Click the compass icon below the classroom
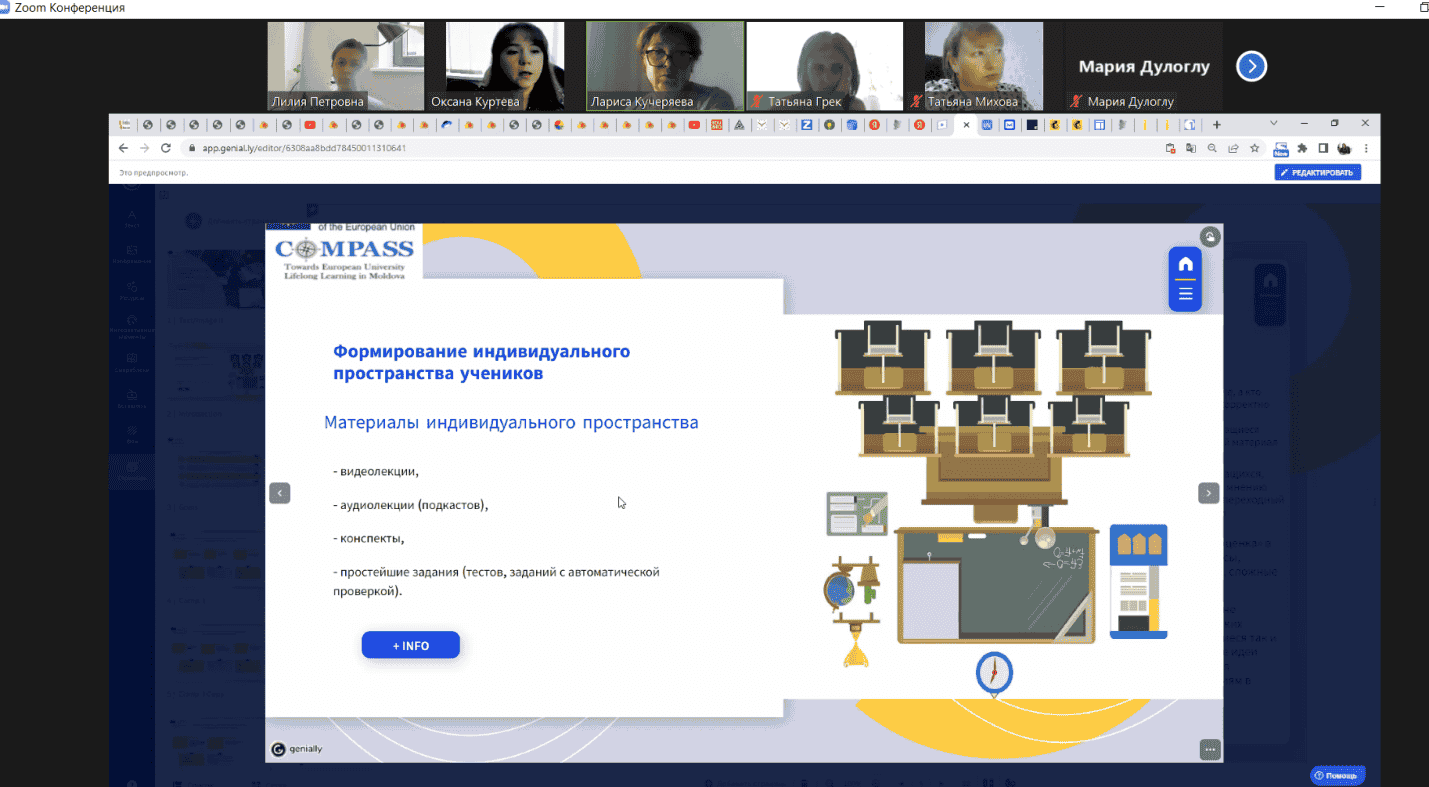1429x787 pixels. pyautogui.click(x=994, y=672)
